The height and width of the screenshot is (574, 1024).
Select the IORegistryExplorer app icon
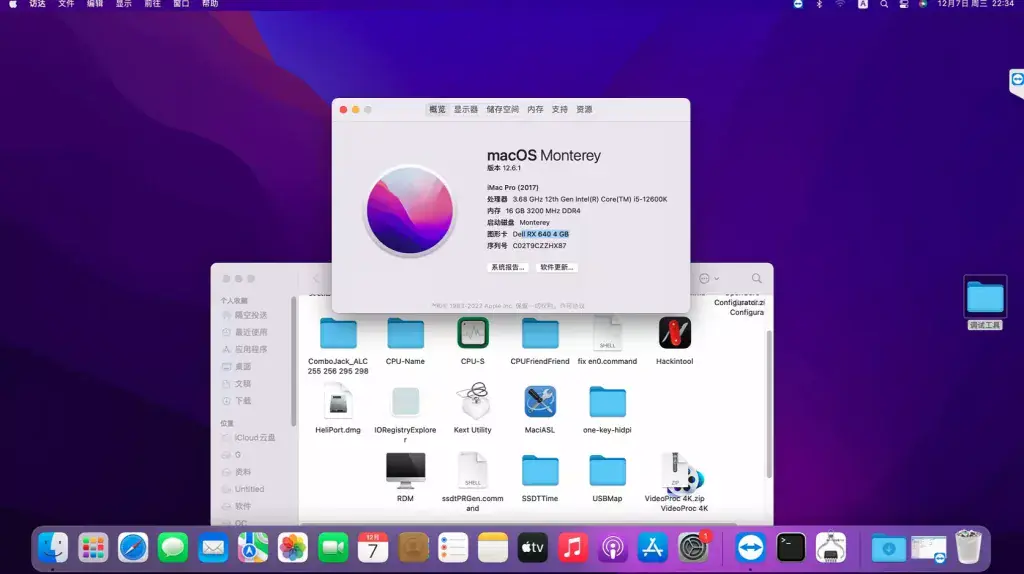[405, 402]
